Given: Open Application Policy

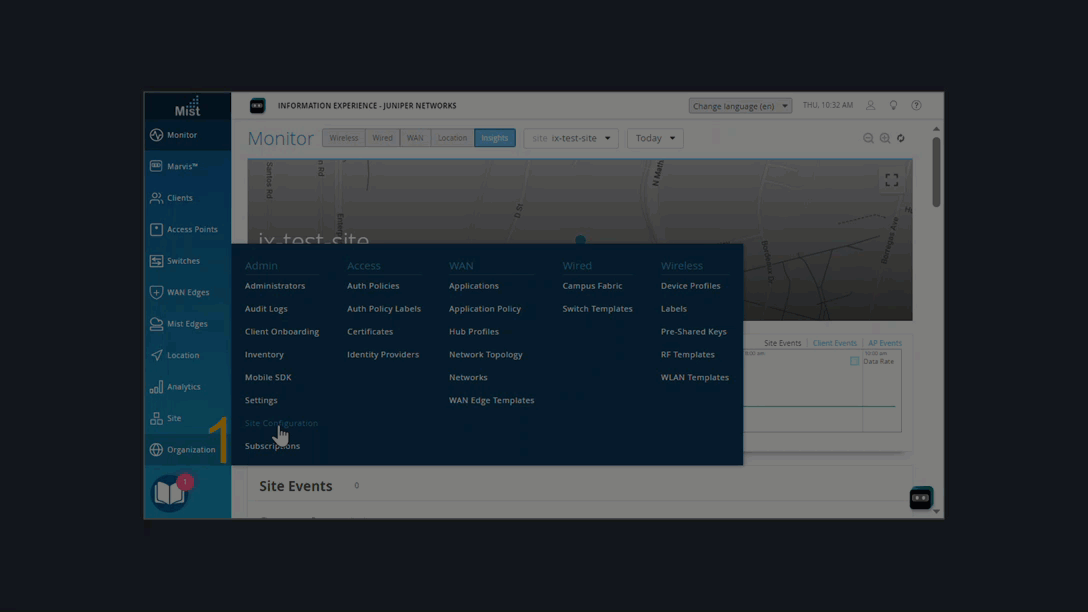Looking at the screenshot, I should pos(484,309).
